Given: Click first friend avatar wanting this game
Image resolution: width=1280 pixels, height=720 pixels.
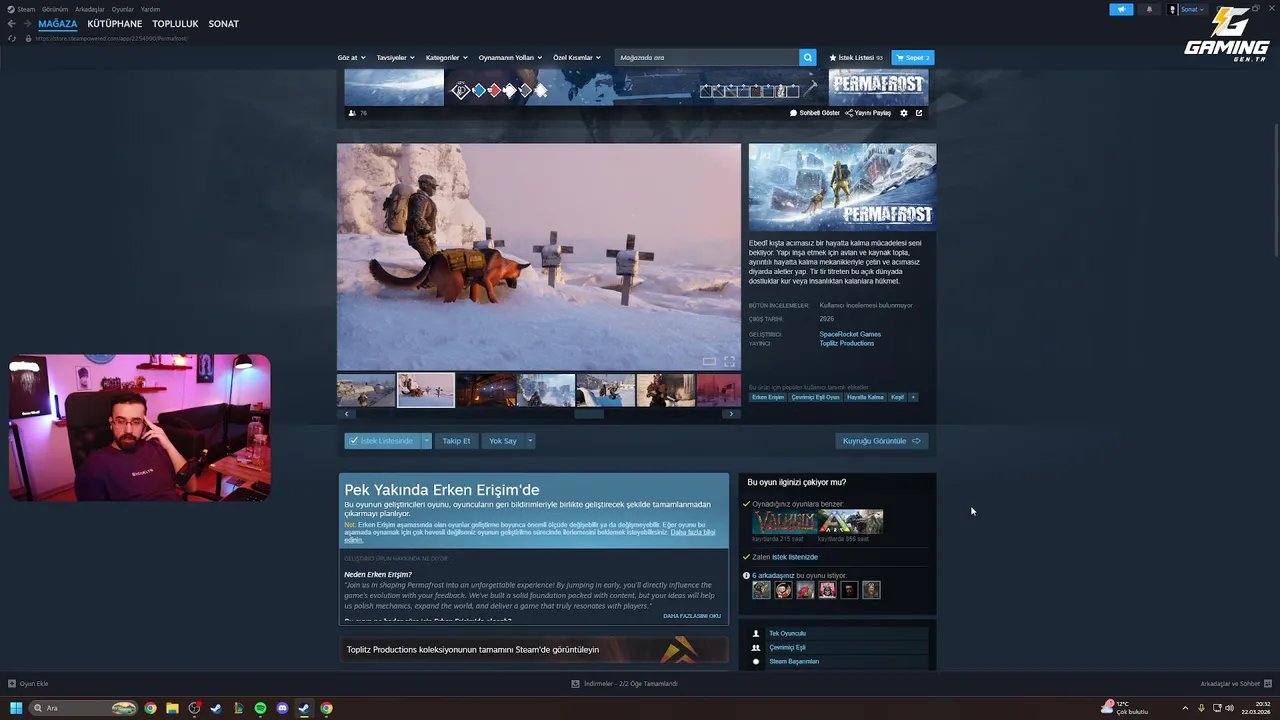Looking at the screenshot, I should pyautogui.click(x=761, y=590).
